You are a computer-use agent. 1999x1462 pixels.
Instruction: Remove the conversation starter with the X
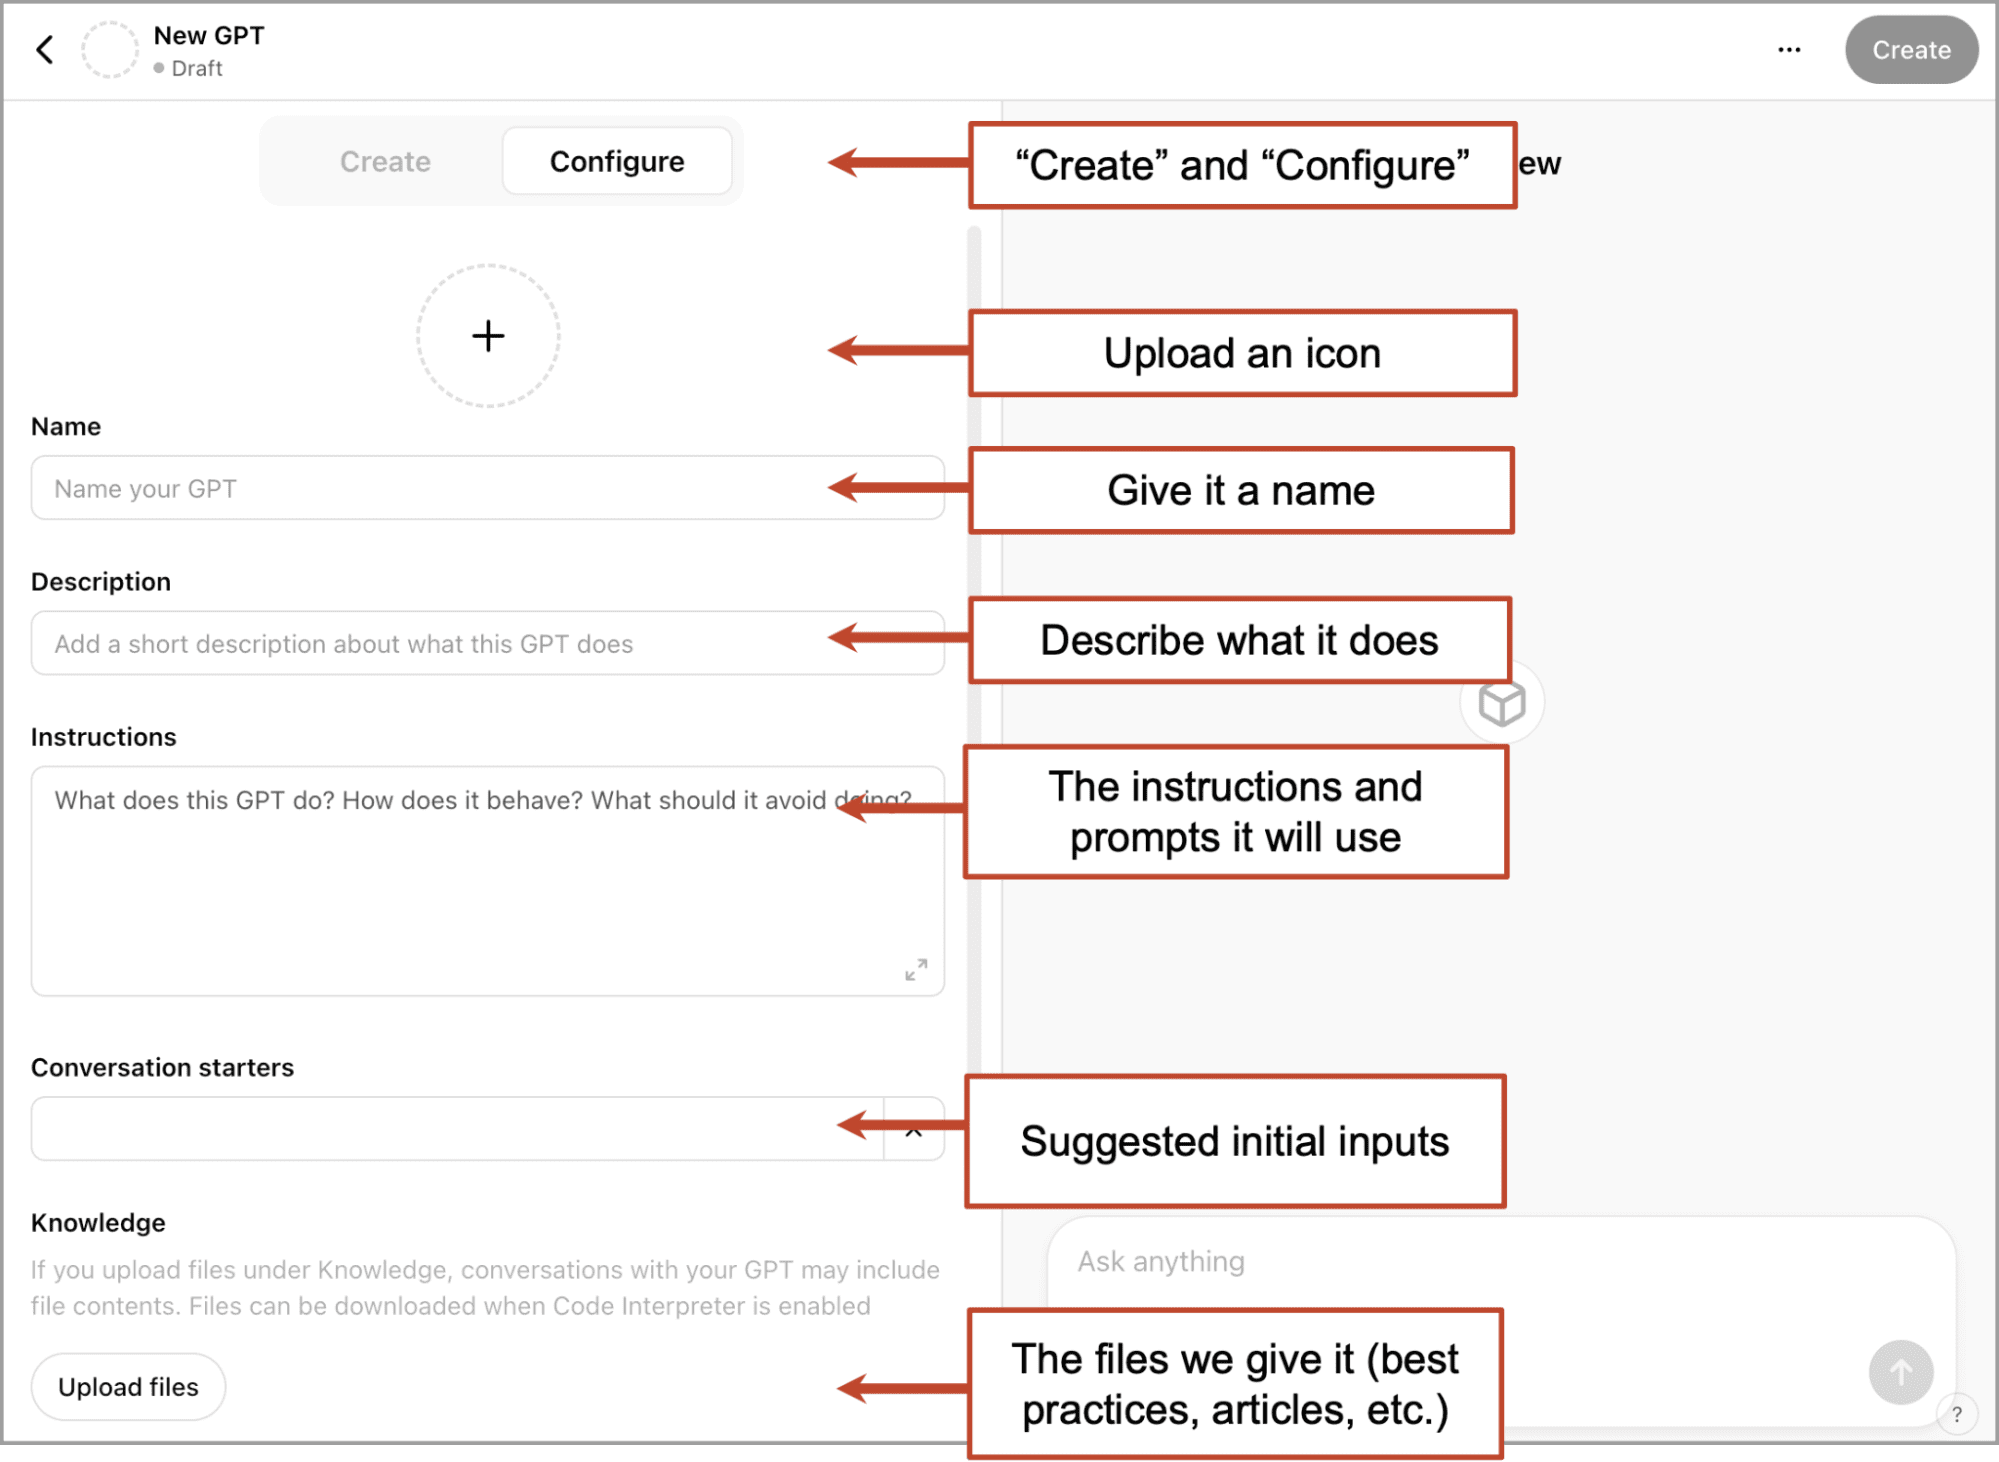coord(913,1129)
